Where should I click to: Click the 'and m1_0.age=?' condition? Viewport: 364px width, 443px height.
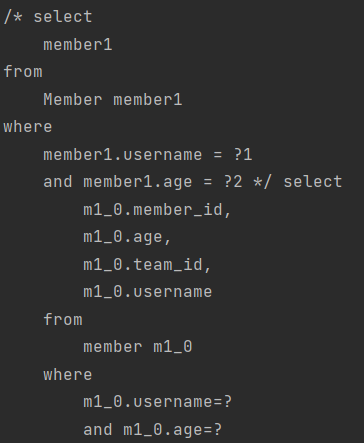coord(152,430)
